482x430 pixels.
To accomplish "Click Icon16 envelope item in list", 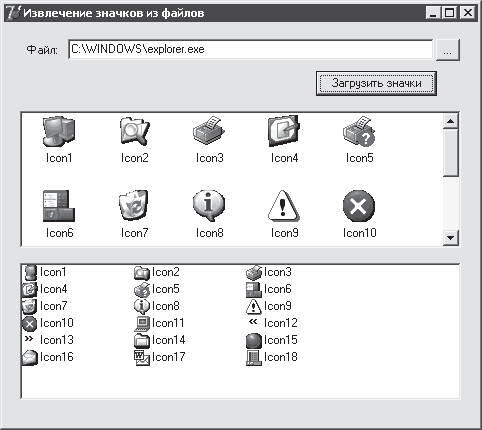I will pos(48,357).
